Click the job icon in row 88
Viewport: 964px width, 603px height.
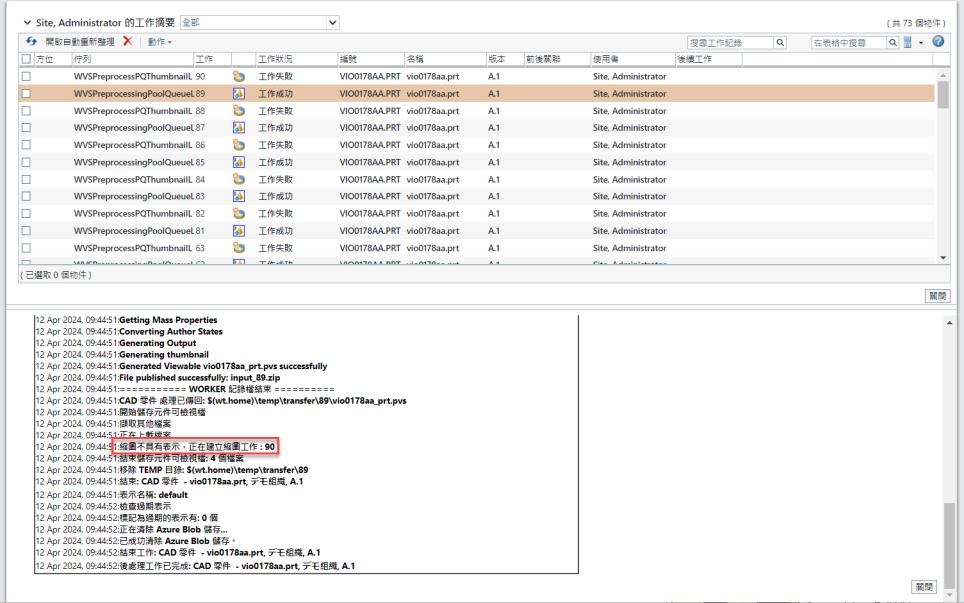239,111
